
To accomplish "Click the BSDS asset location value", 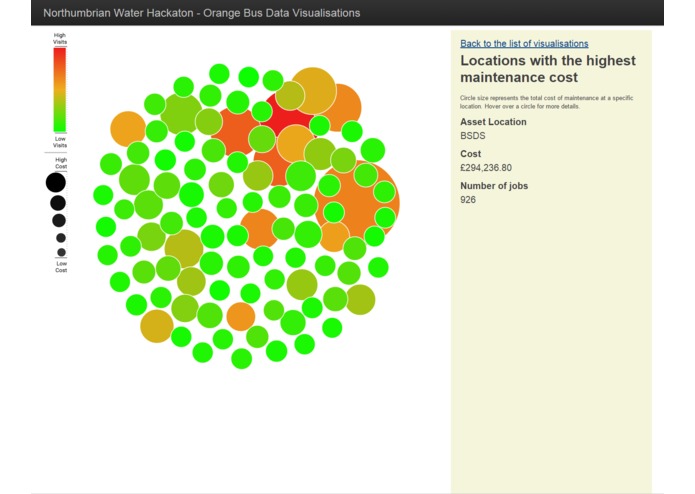I will (472, 136).
